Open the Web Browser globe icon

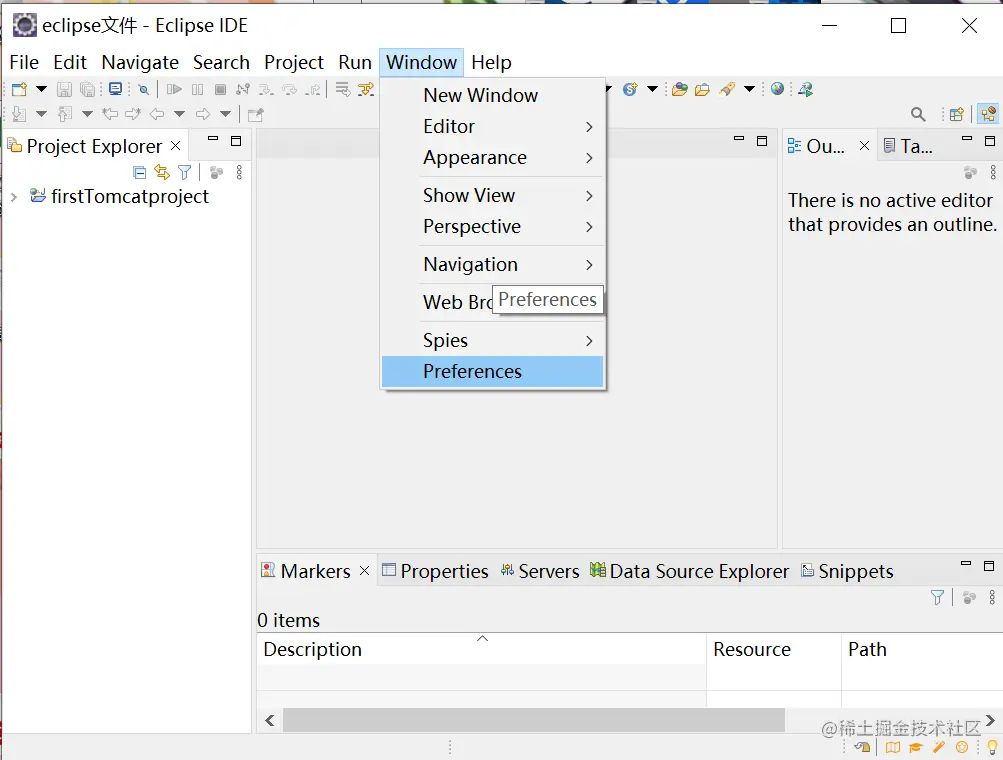click(x=777, y=89)
